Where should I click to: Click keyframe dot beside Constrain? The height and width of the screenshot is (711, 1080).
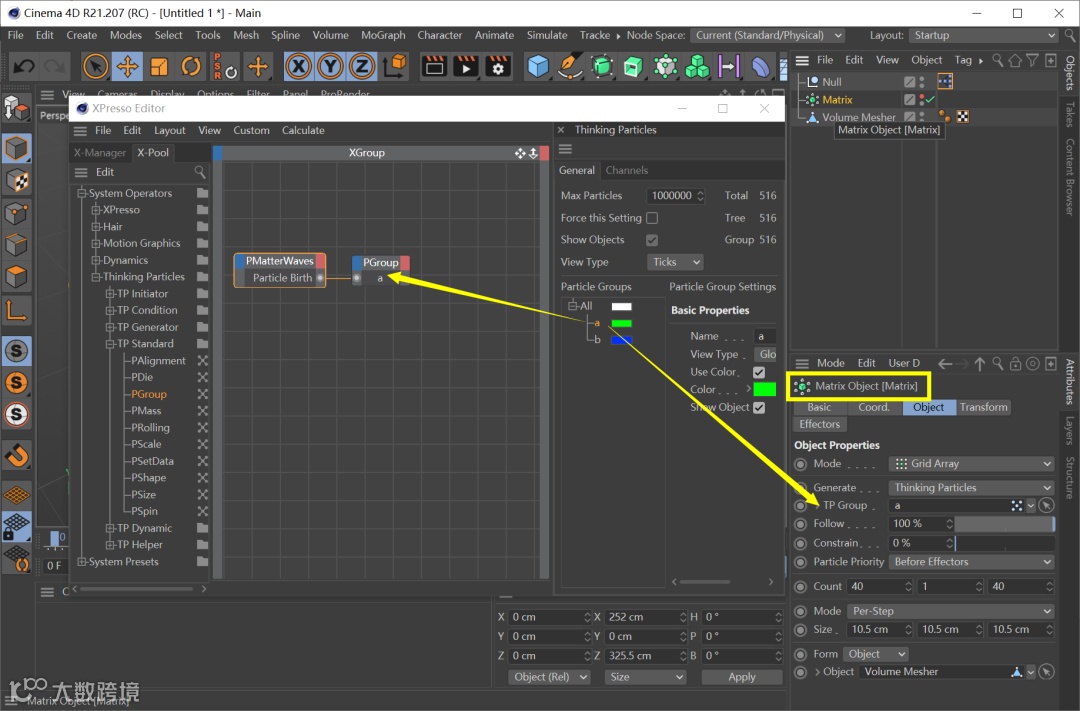point(800,544)
